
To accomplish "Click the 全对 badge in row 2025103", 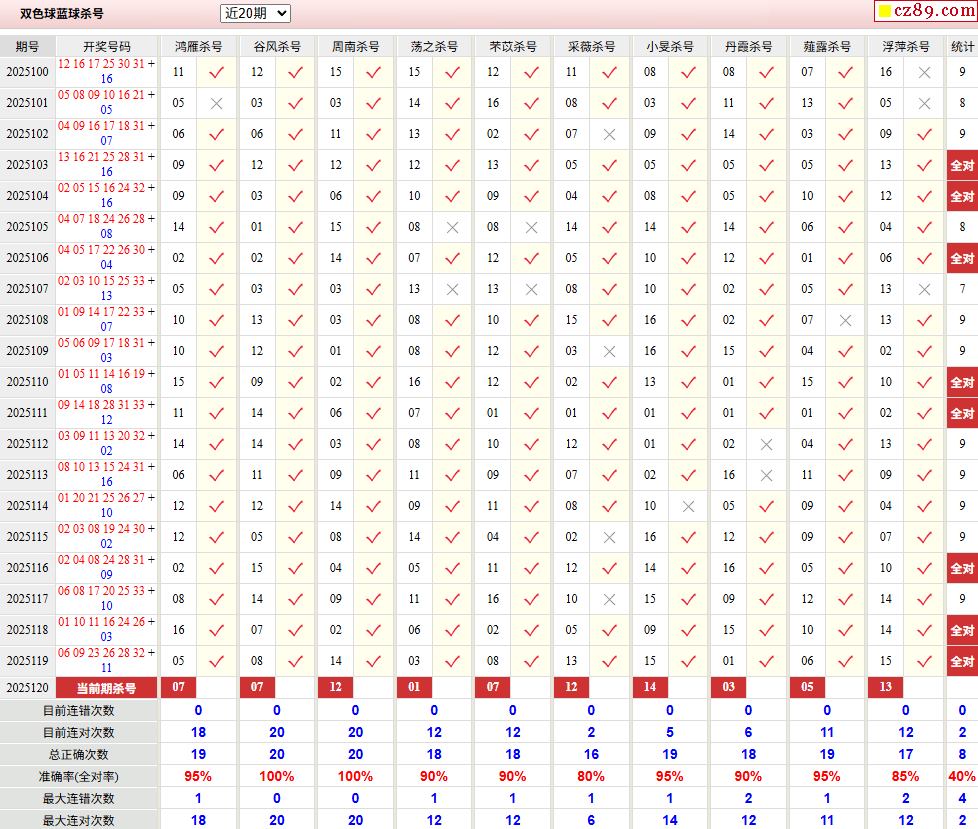I will (x=962, y=165).
